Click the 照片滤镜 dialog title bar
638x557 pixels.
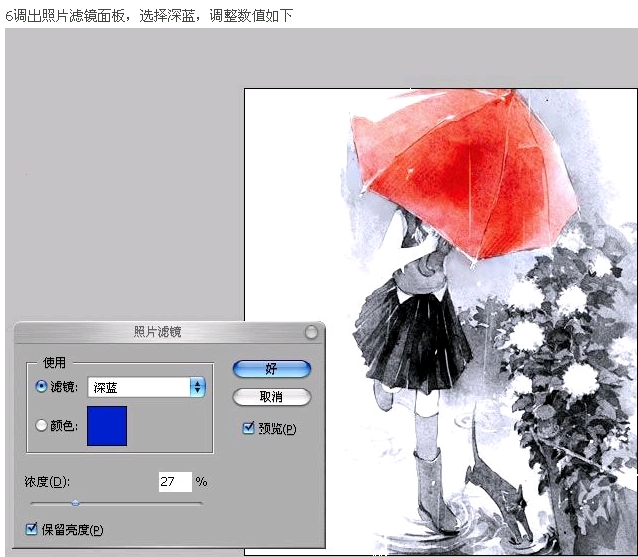click(x=169, y=332)
